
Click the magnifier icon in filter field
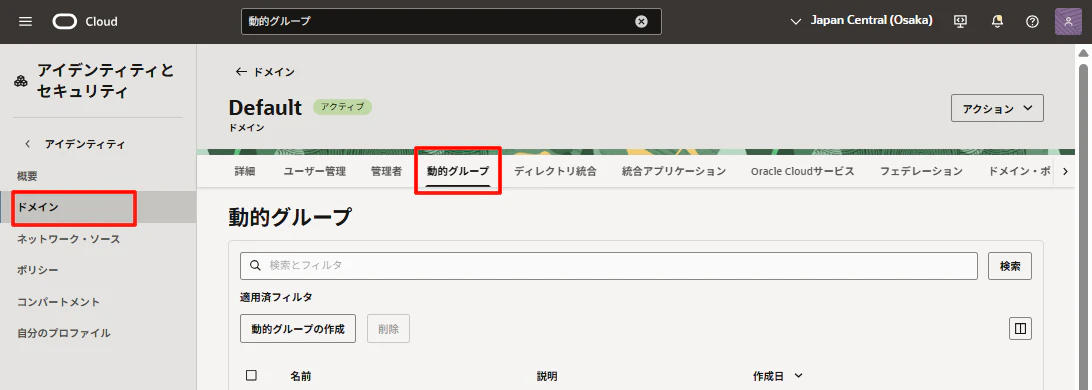point(256,265)
